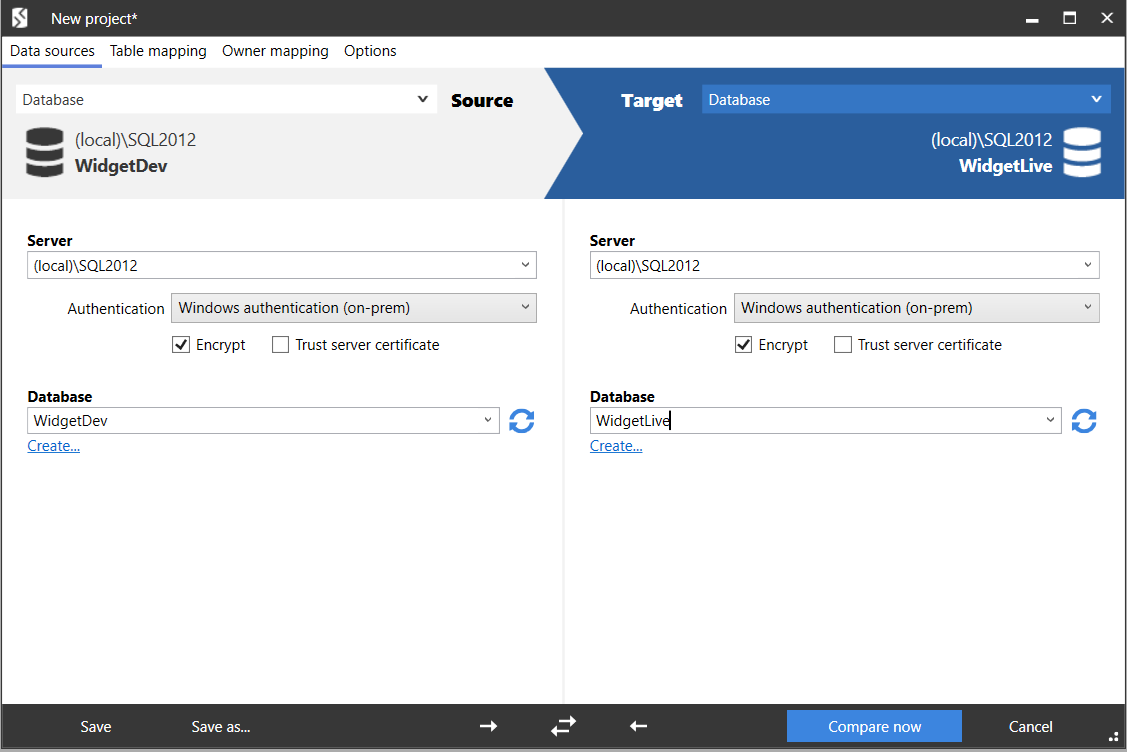Refresh the target database list
This screenshot has width=1127, height=752.
click(x=1084, y=421)
